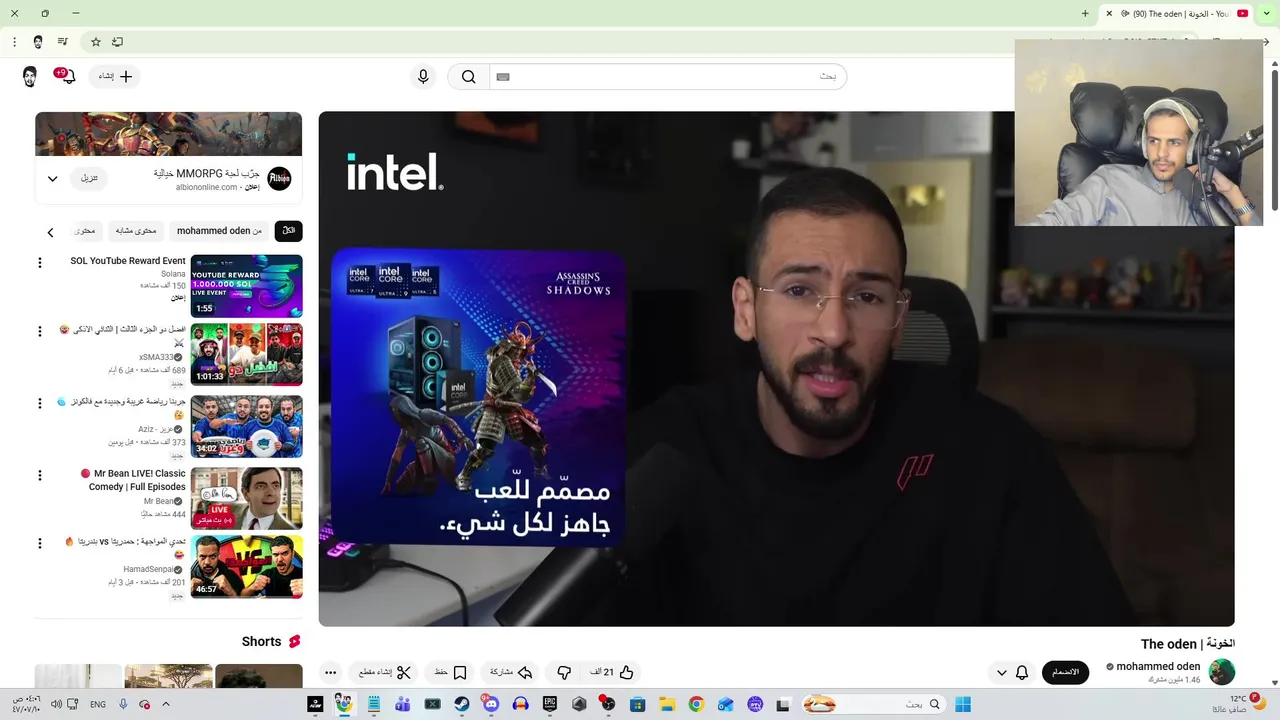The image size is (1280, 720).
Task: Open the virtual keyboard icon in search box
Action: 503,77
